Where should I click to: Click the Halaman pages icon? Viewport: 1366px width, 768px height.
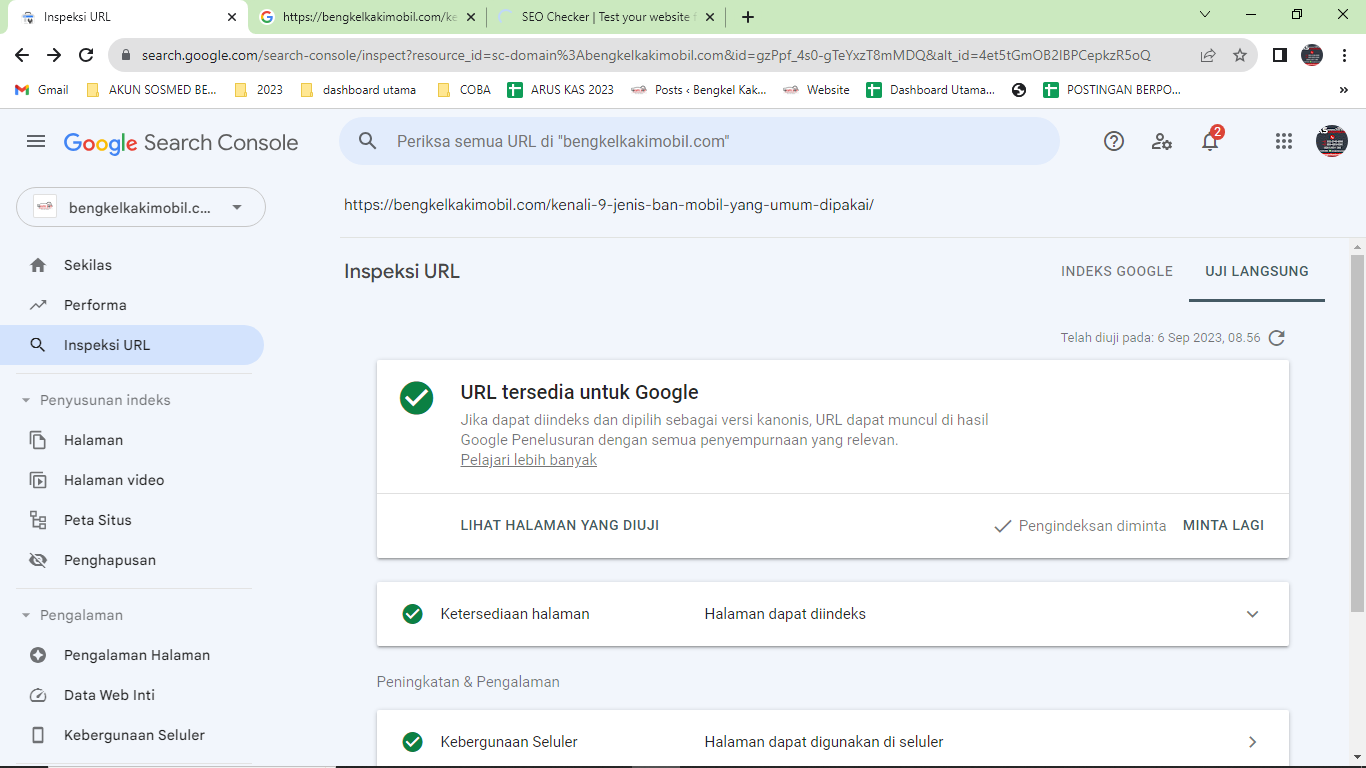click(x=38, y=440)
